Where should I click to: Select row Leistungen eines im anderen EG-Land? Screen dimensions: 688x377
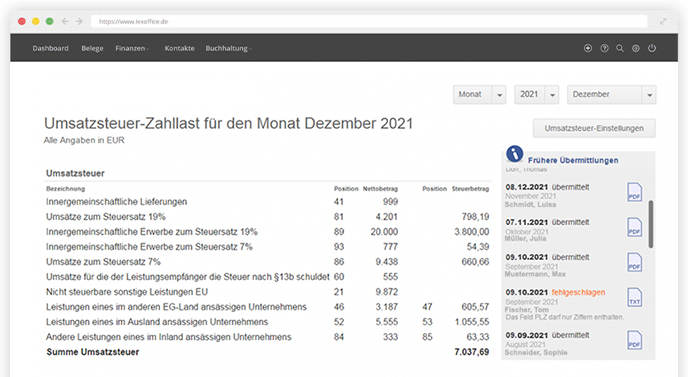268,307
